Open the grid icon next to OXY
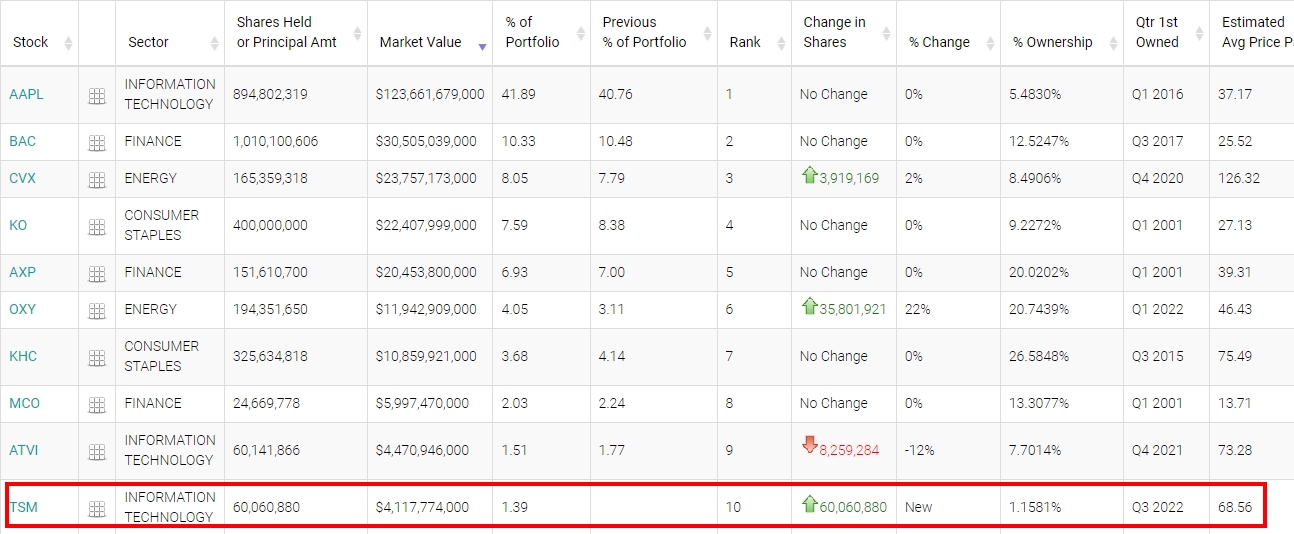 (x=97, y=311)
